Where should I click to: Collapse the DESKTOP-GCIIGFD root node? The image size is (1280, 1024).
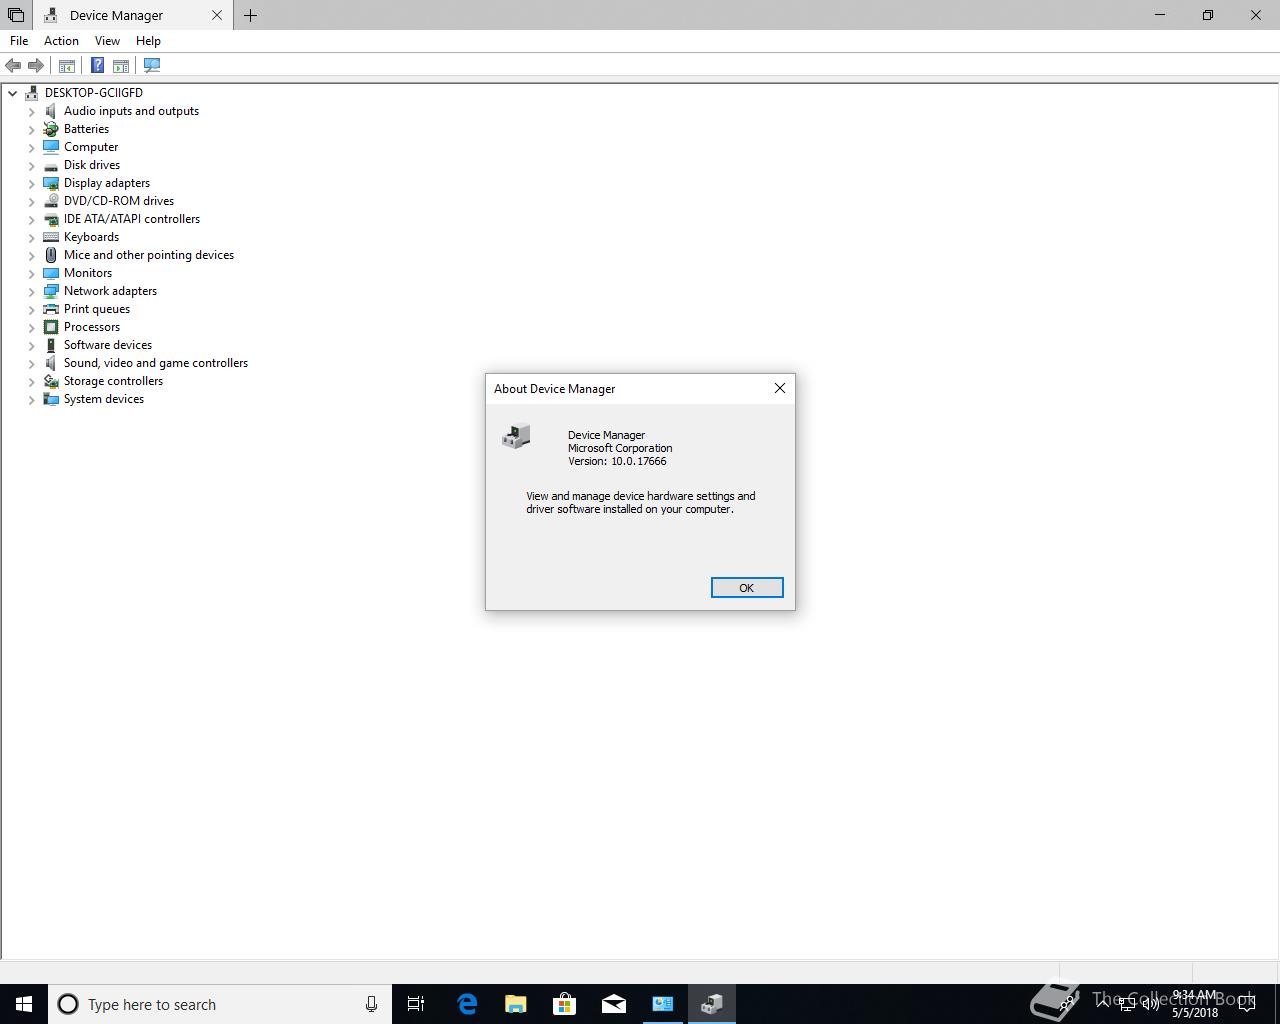(x=12, y=93)
